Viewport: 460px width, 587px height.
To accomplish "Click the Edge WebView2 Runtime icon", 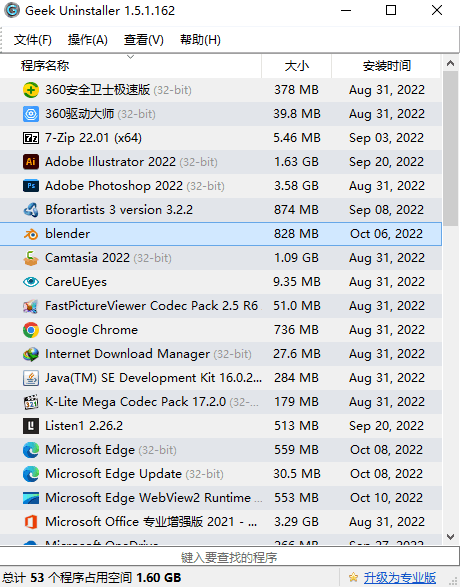I will [31, 498].
